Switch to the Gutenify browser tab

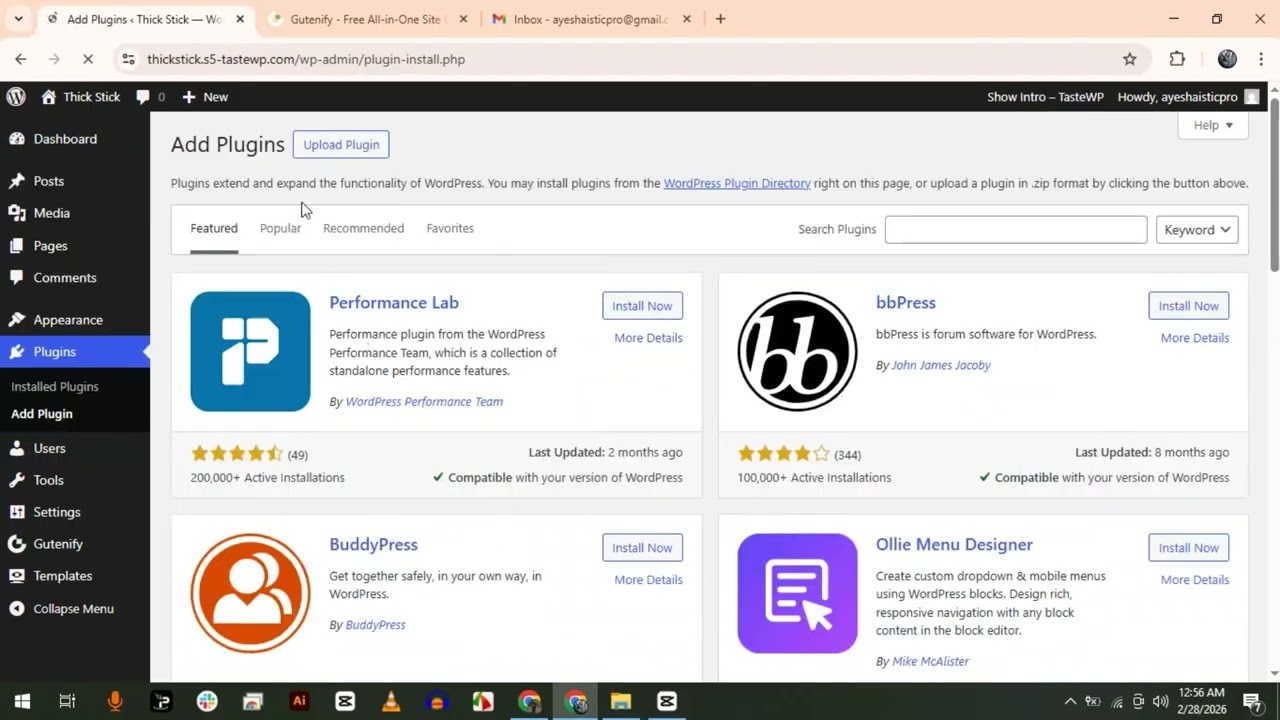(366, 19)
